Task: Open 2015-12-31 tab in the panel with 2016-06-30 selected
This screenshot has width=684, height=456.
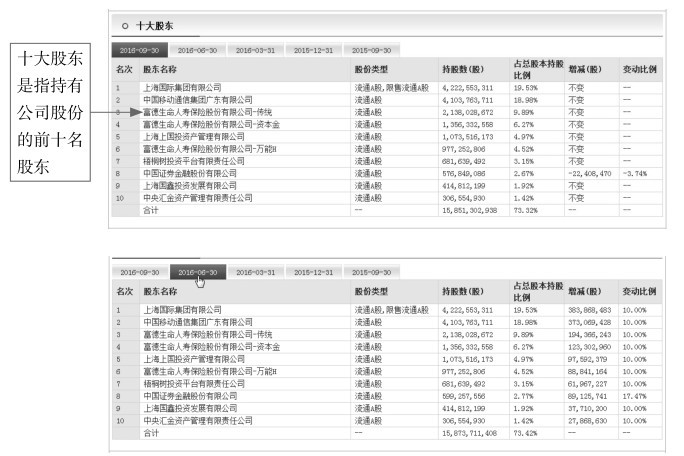Action: click(x=313, y=272)
